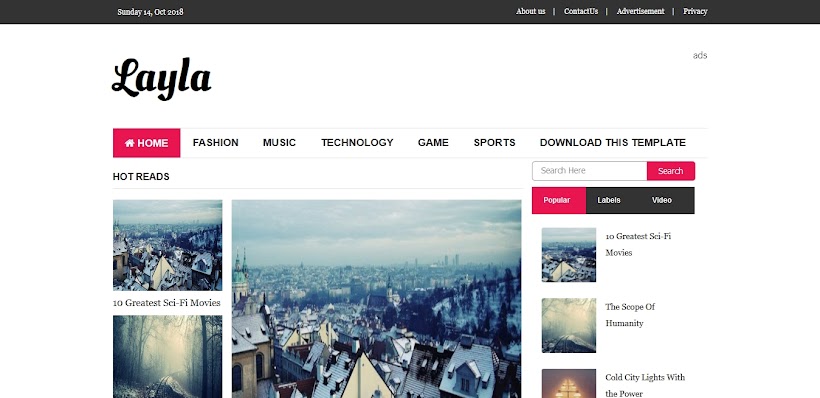Image resolution: width=820 pixels, height=398 pixels.
Task: Go to the Technology section
Action: 357,143
